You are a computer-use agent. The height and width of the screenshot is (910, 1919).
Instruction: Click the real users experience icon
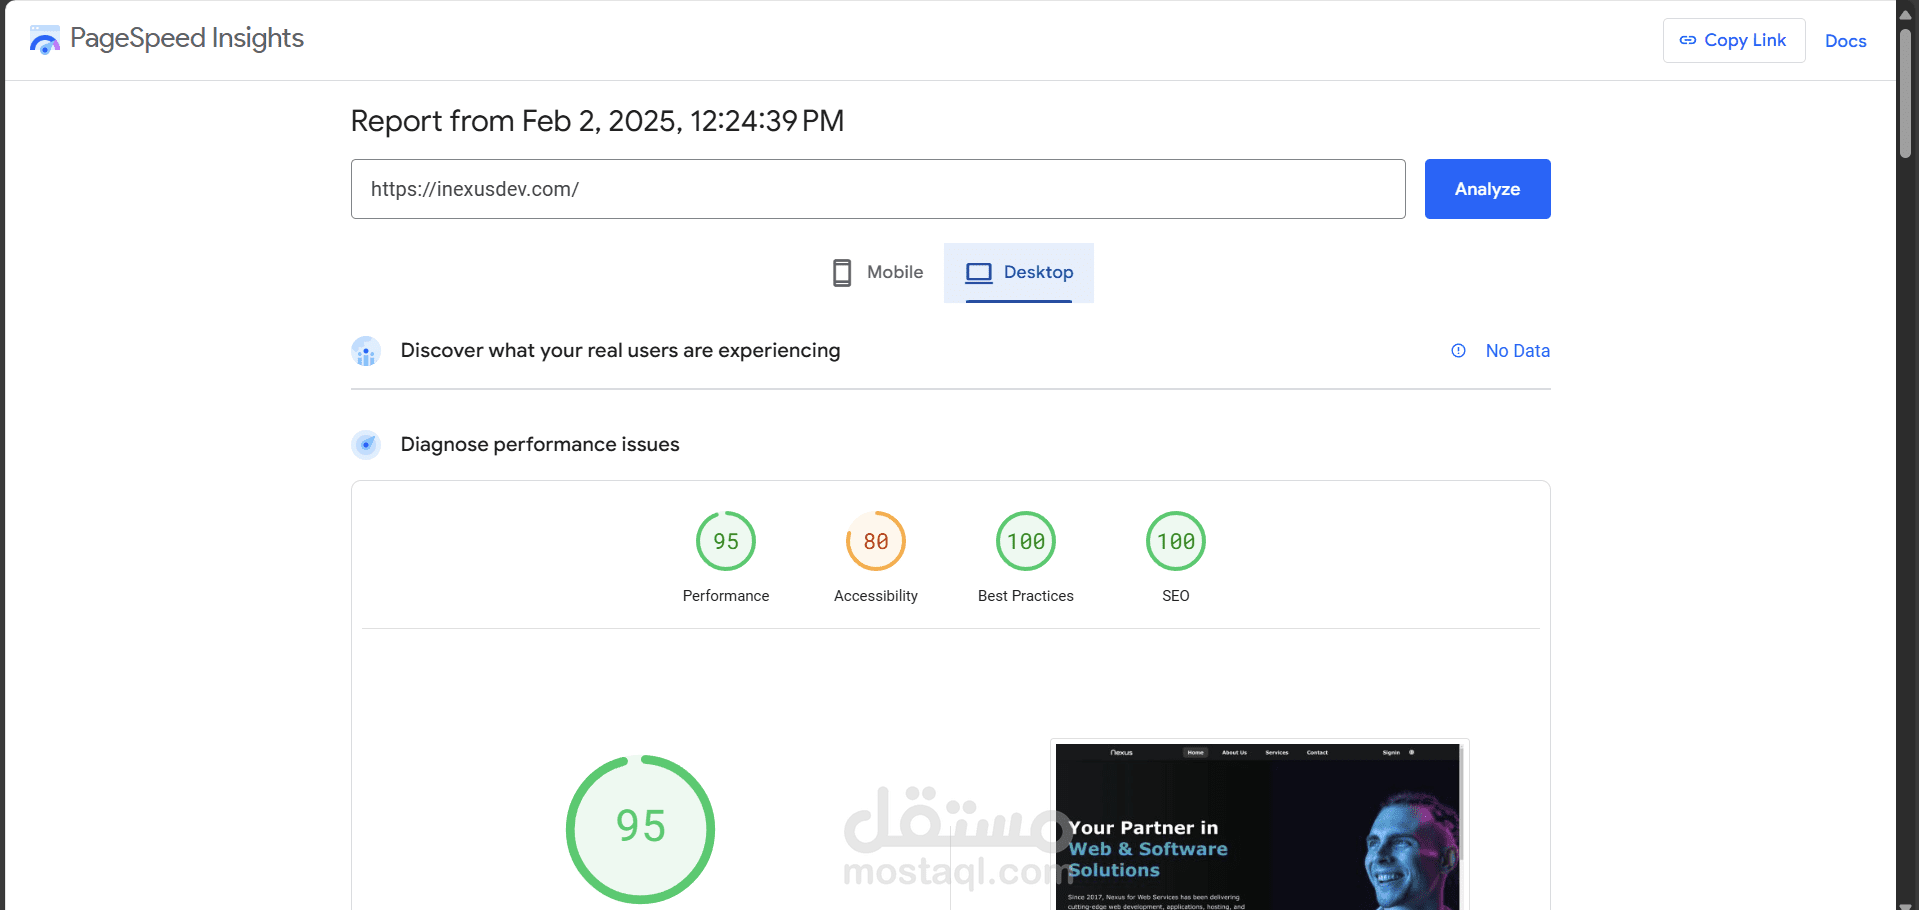point(366,351)
